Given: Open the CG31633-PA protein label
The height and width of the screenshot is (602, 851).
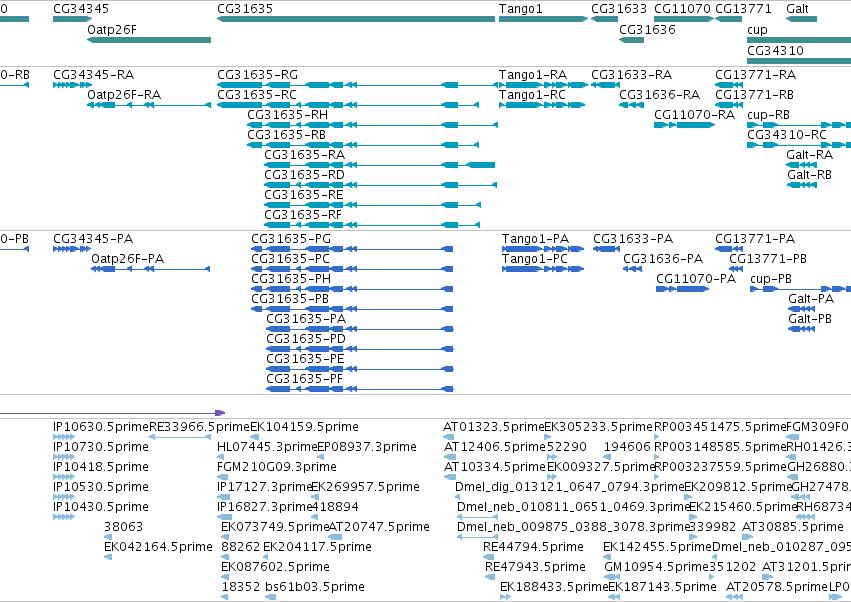Looking at the screenshot, I should point(633,239).
